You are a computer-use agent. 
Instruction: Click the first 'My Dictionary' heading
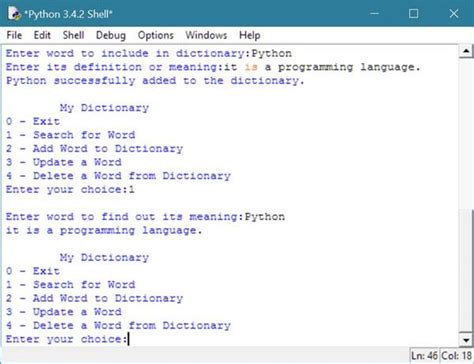click(104, 108)
